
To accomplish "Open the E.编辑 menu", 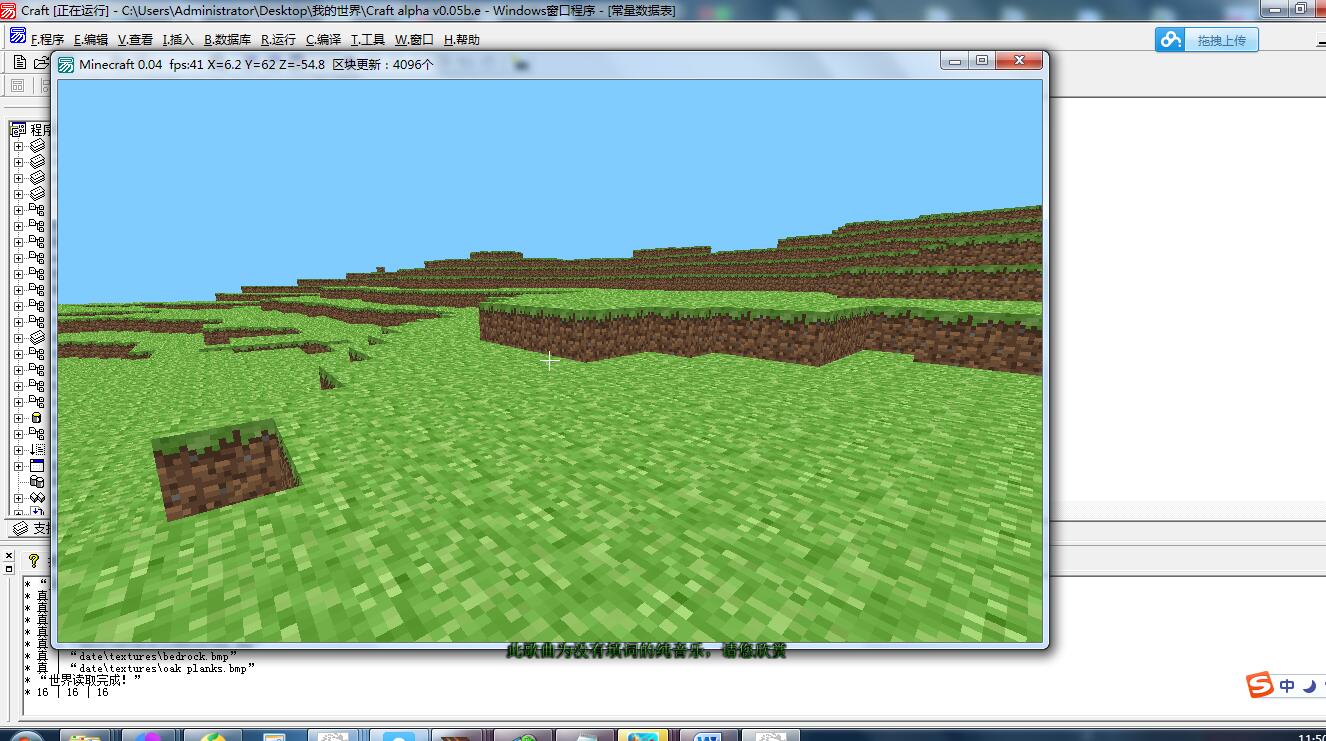I will [x=91, y=40].
